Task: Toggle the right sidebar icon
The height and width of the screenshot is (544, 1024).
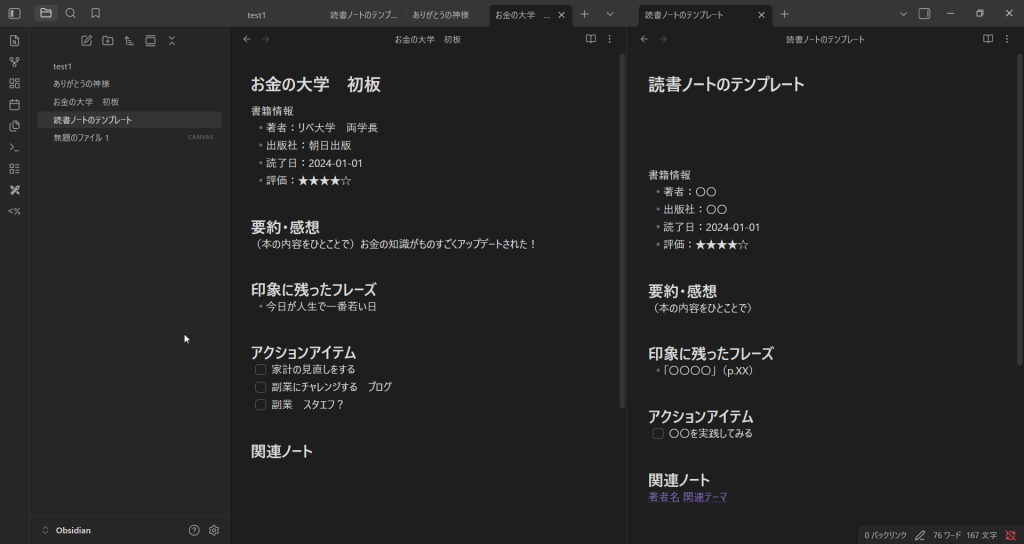Action: pos(924,14)
